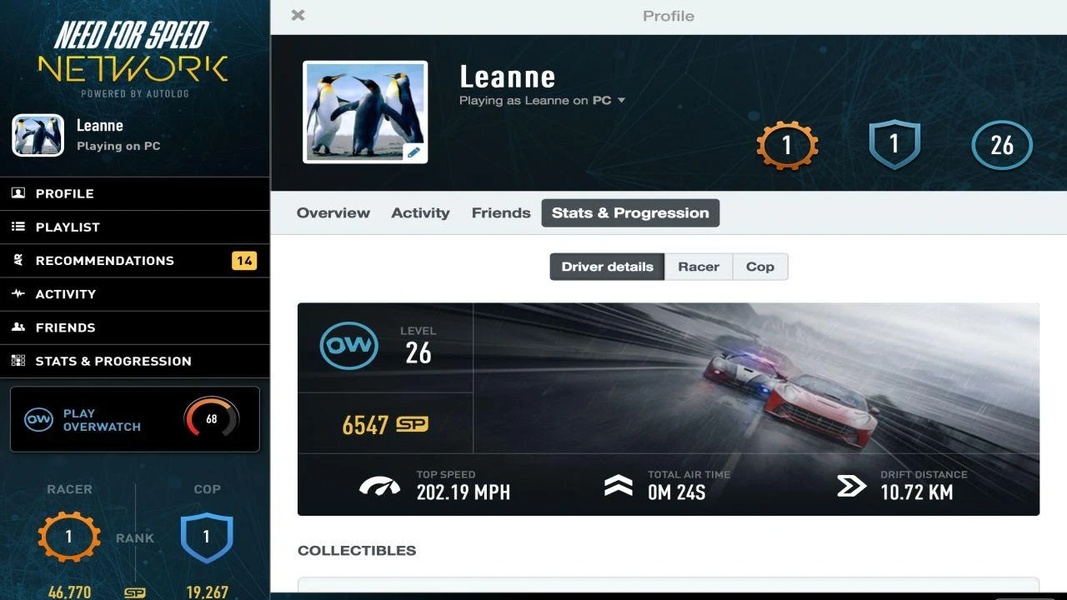Viewport: 1067px width, 600px height.
Task: Open the platform dropdown next to PC
Action: click(x=621, y=100)
